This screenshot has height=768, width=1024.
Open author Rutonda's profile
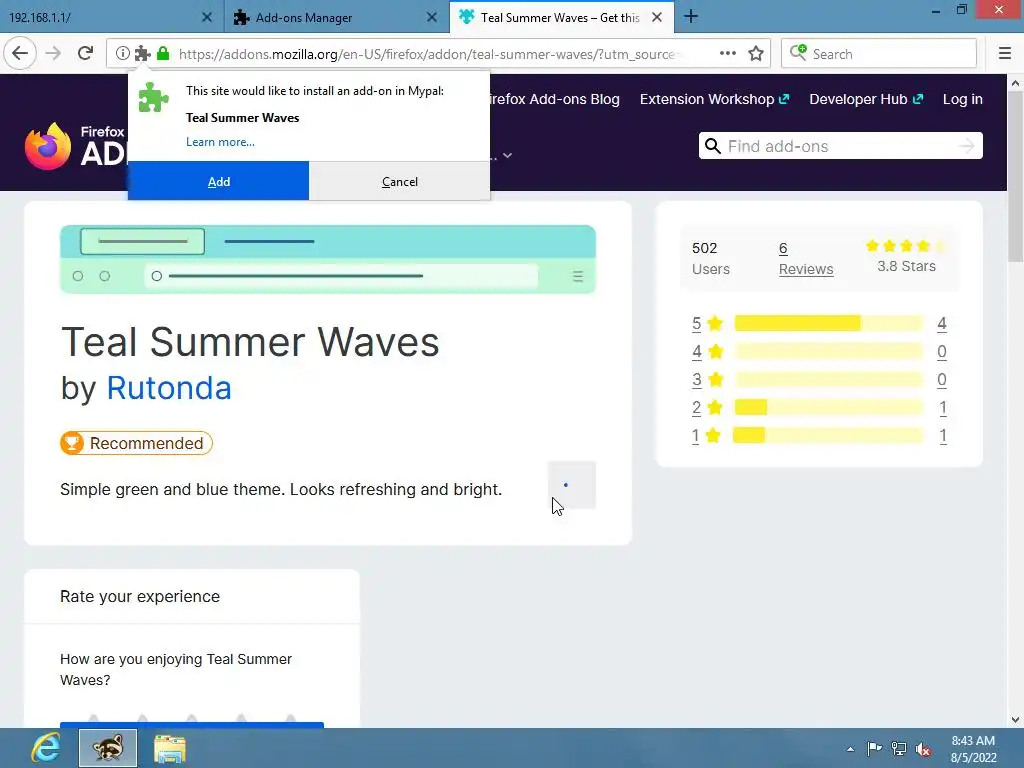[x=168, y=387]
